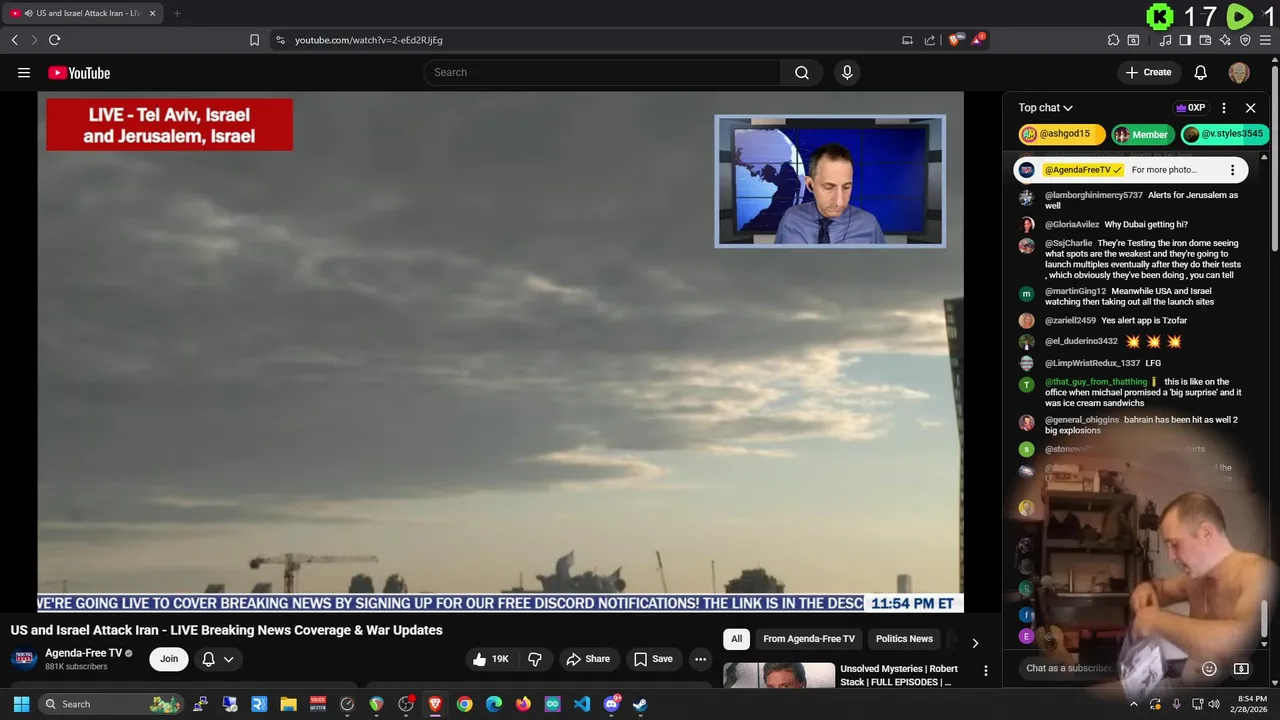The height and width of the screenshot is (720, 1280).
Task: Open the 0XP crown badge
Action: pos(1190,108)
